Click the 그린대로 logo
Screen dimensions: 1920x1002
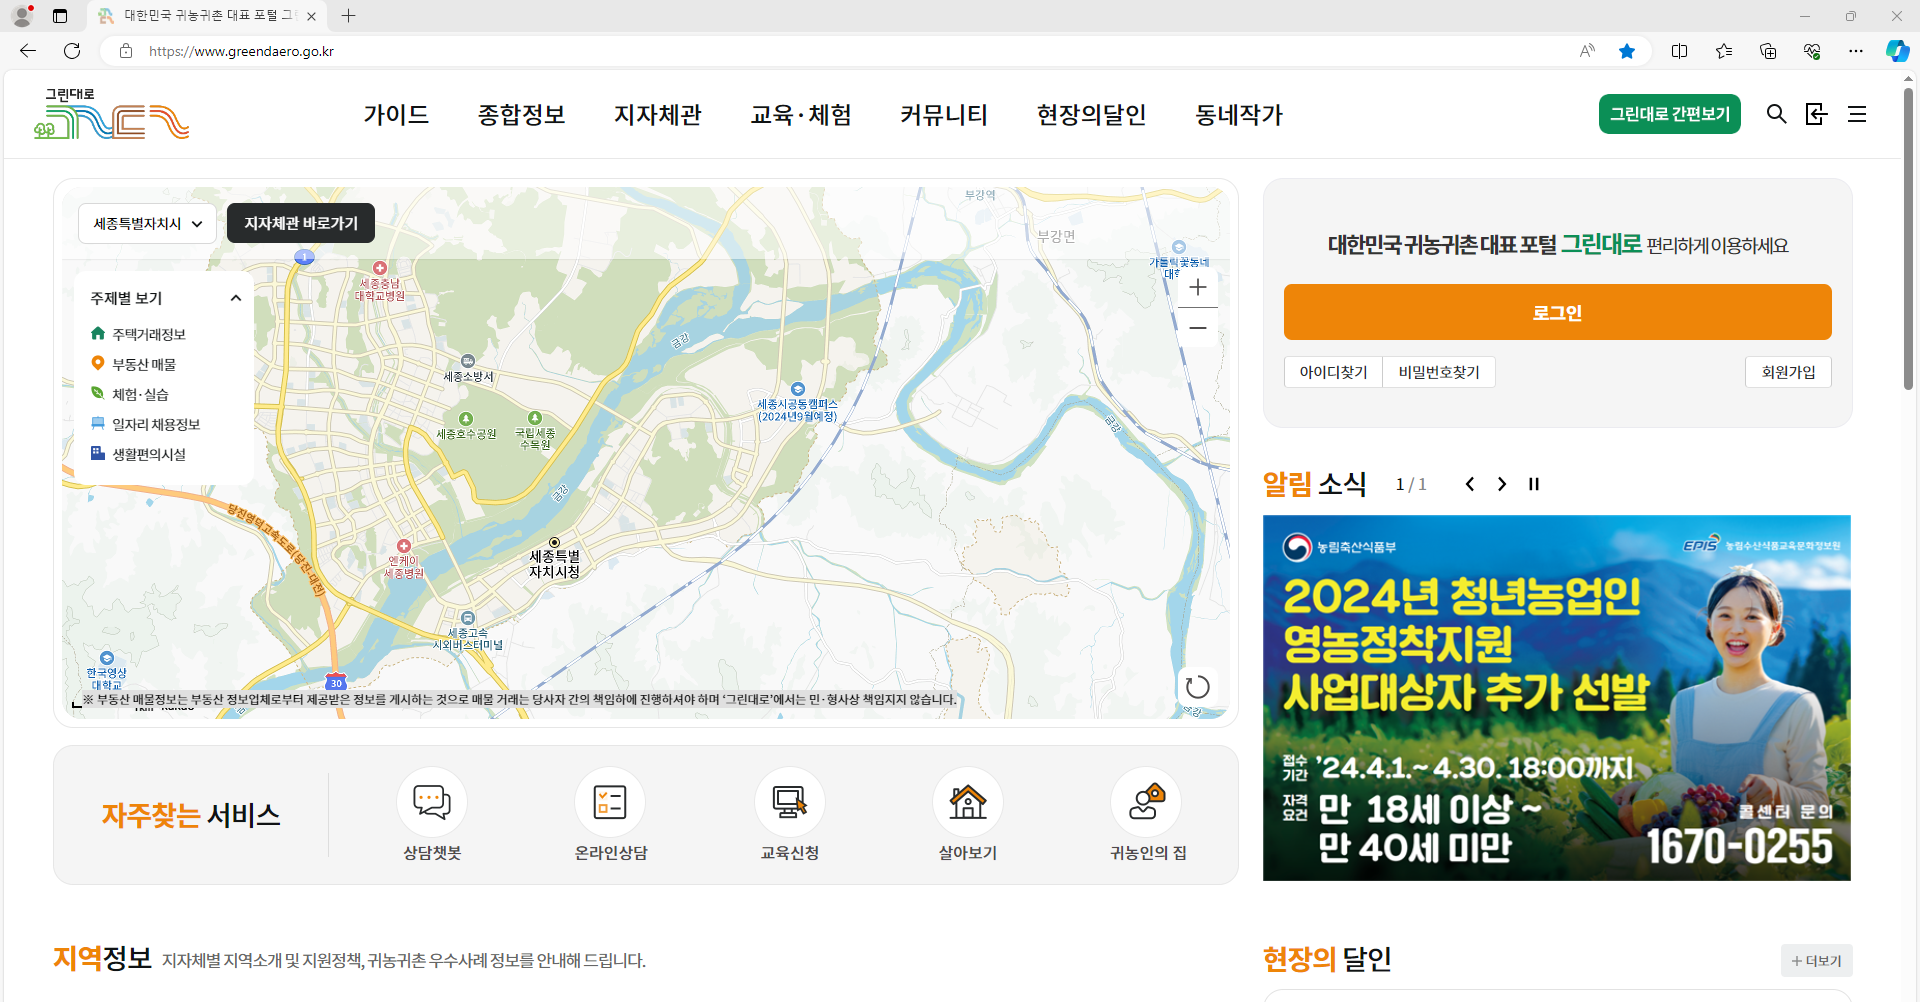pos(111,114)
